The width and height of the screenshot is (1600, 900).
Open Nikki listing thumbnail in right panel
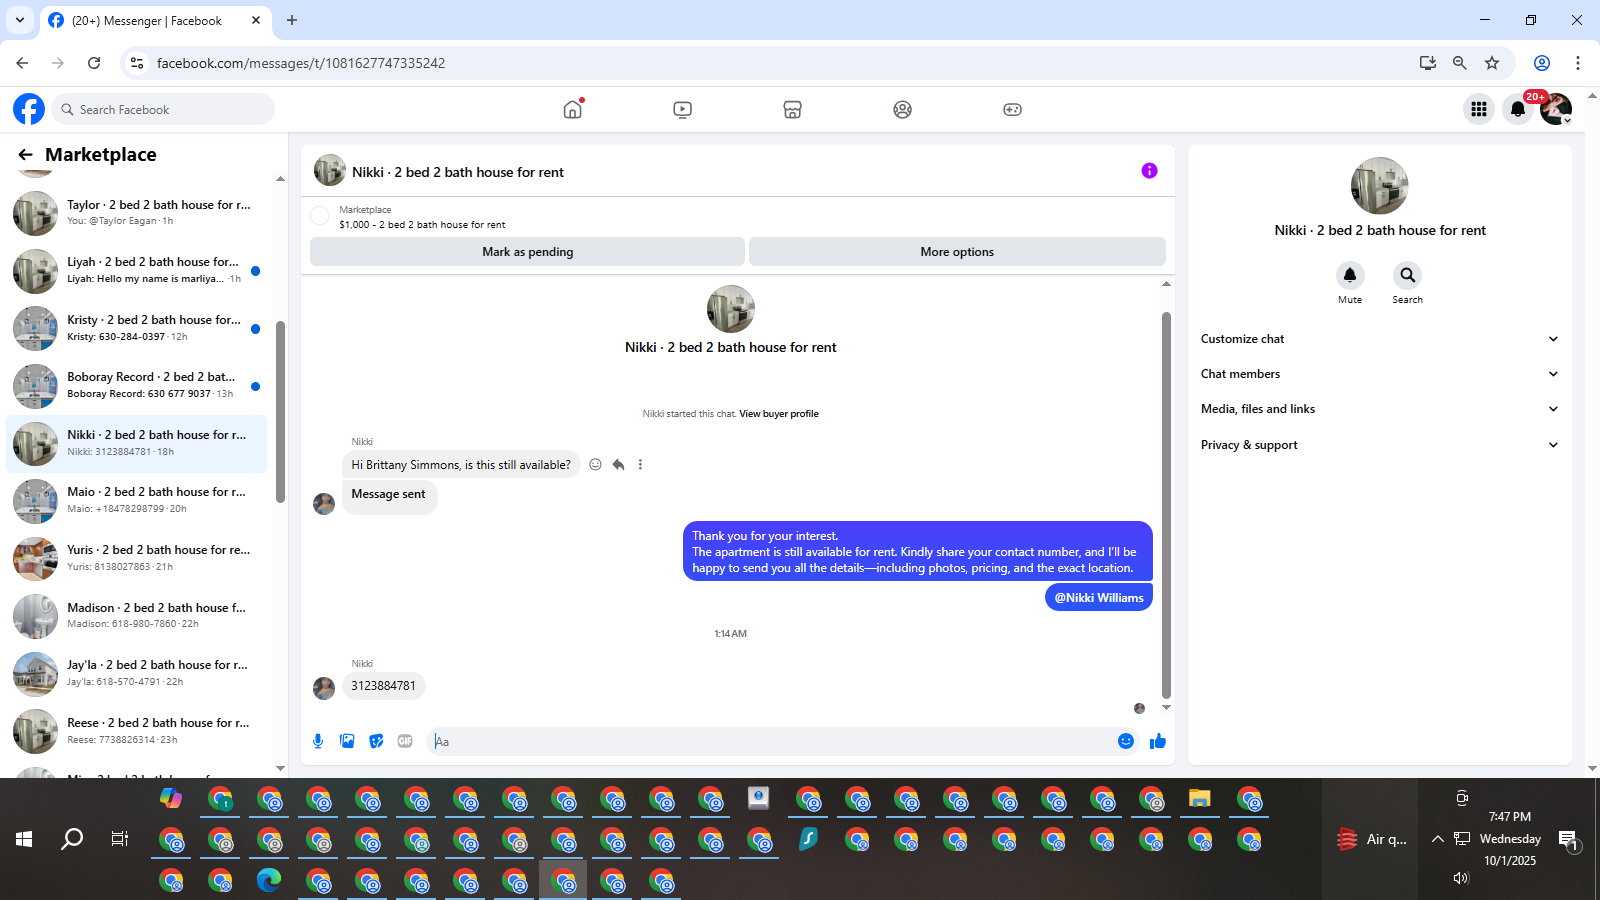point(1379,186)
